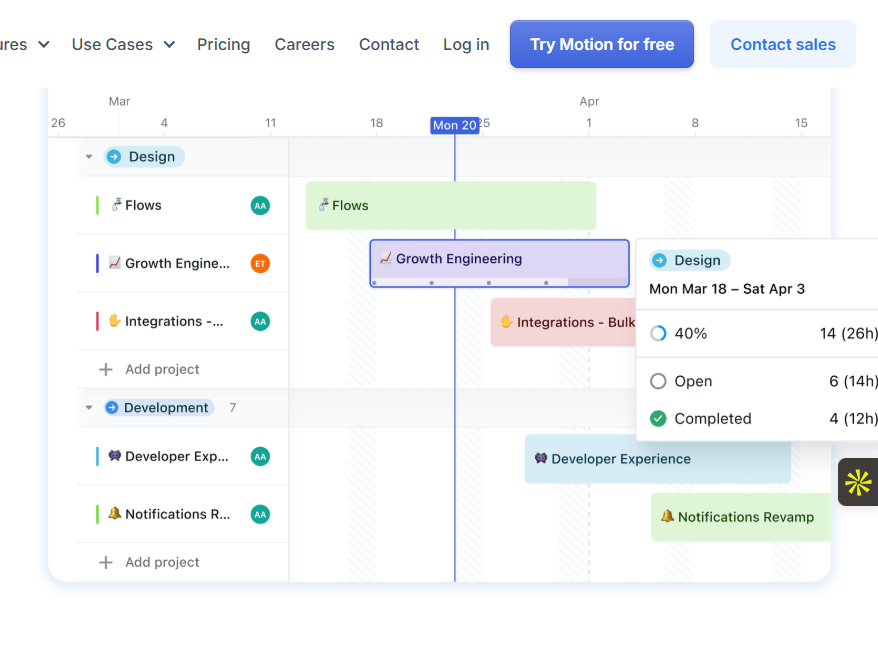This screenshot has width=878, height=656.
Task: Click the AA avatar in the Flows row
Action: (x=260, y=205)
